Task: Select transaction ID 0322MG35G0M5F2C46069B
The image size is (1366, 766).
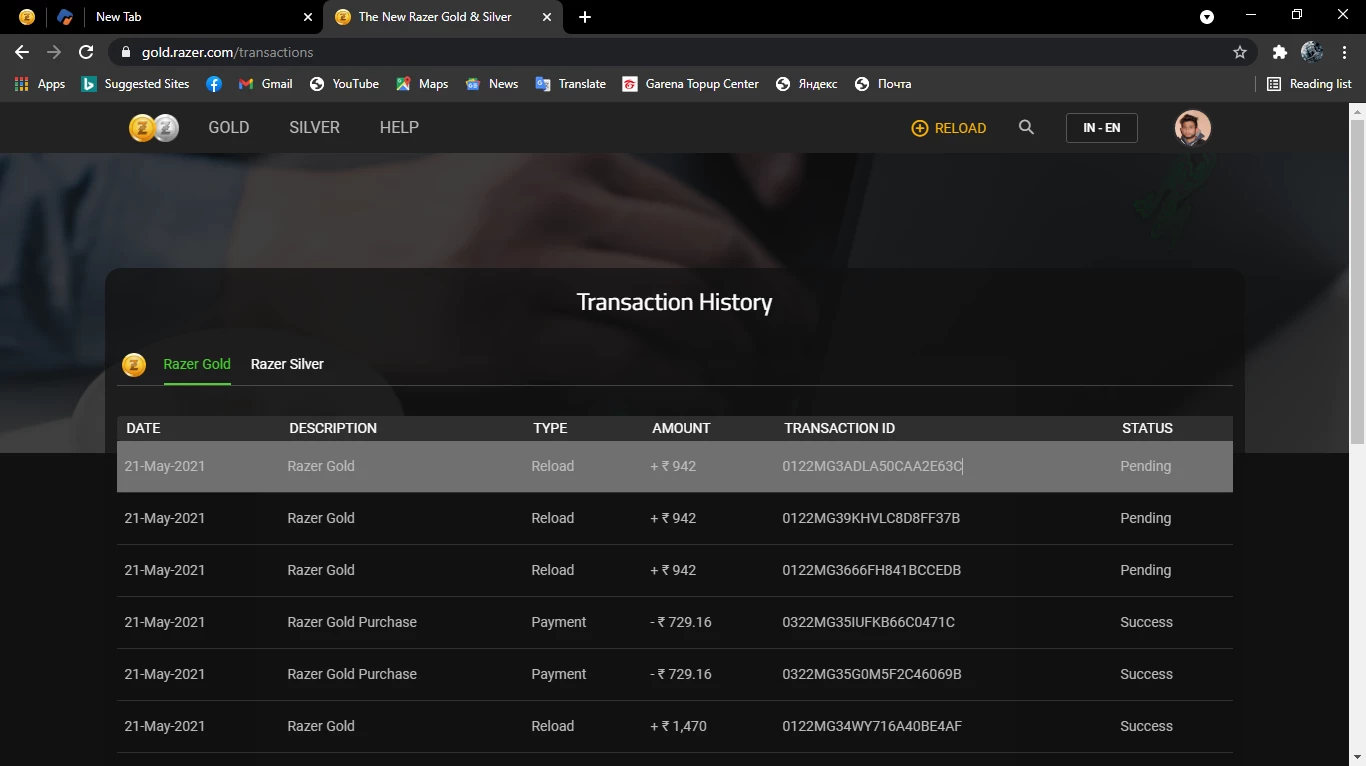Action: [872, 674]
